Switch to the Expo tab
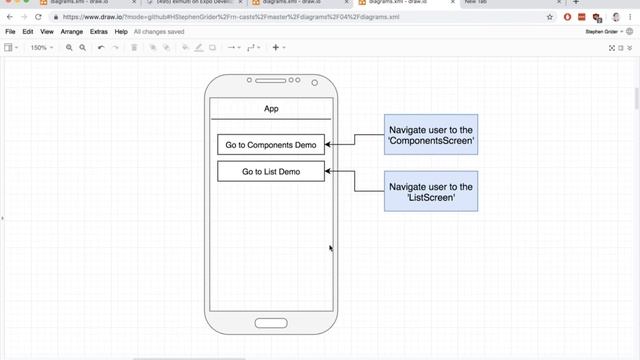The height and width of the screenshot is (360, 640). [194, 2]
